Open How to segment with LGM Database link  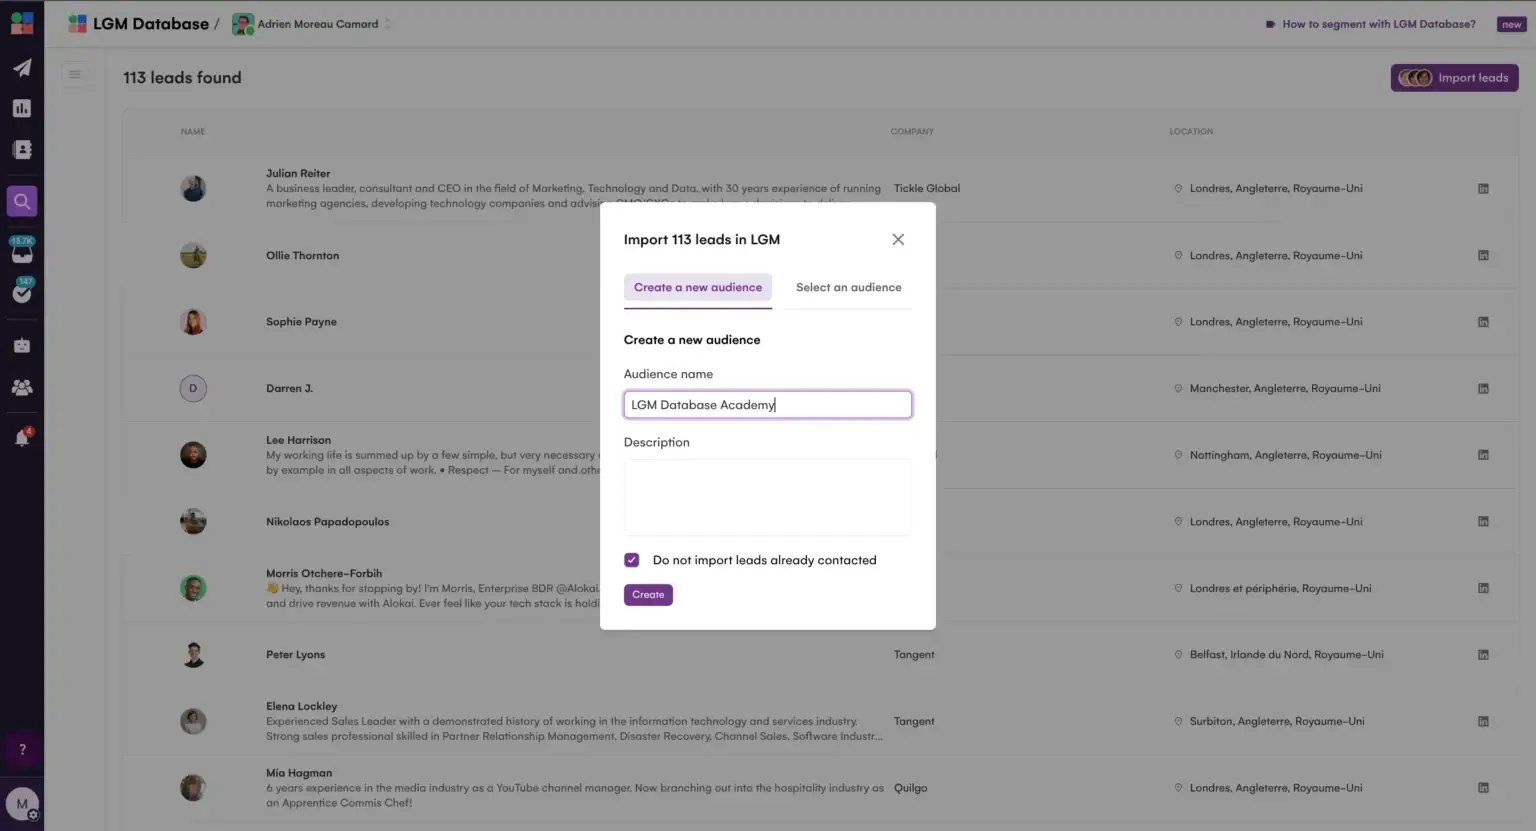[x=1370, y=24]
